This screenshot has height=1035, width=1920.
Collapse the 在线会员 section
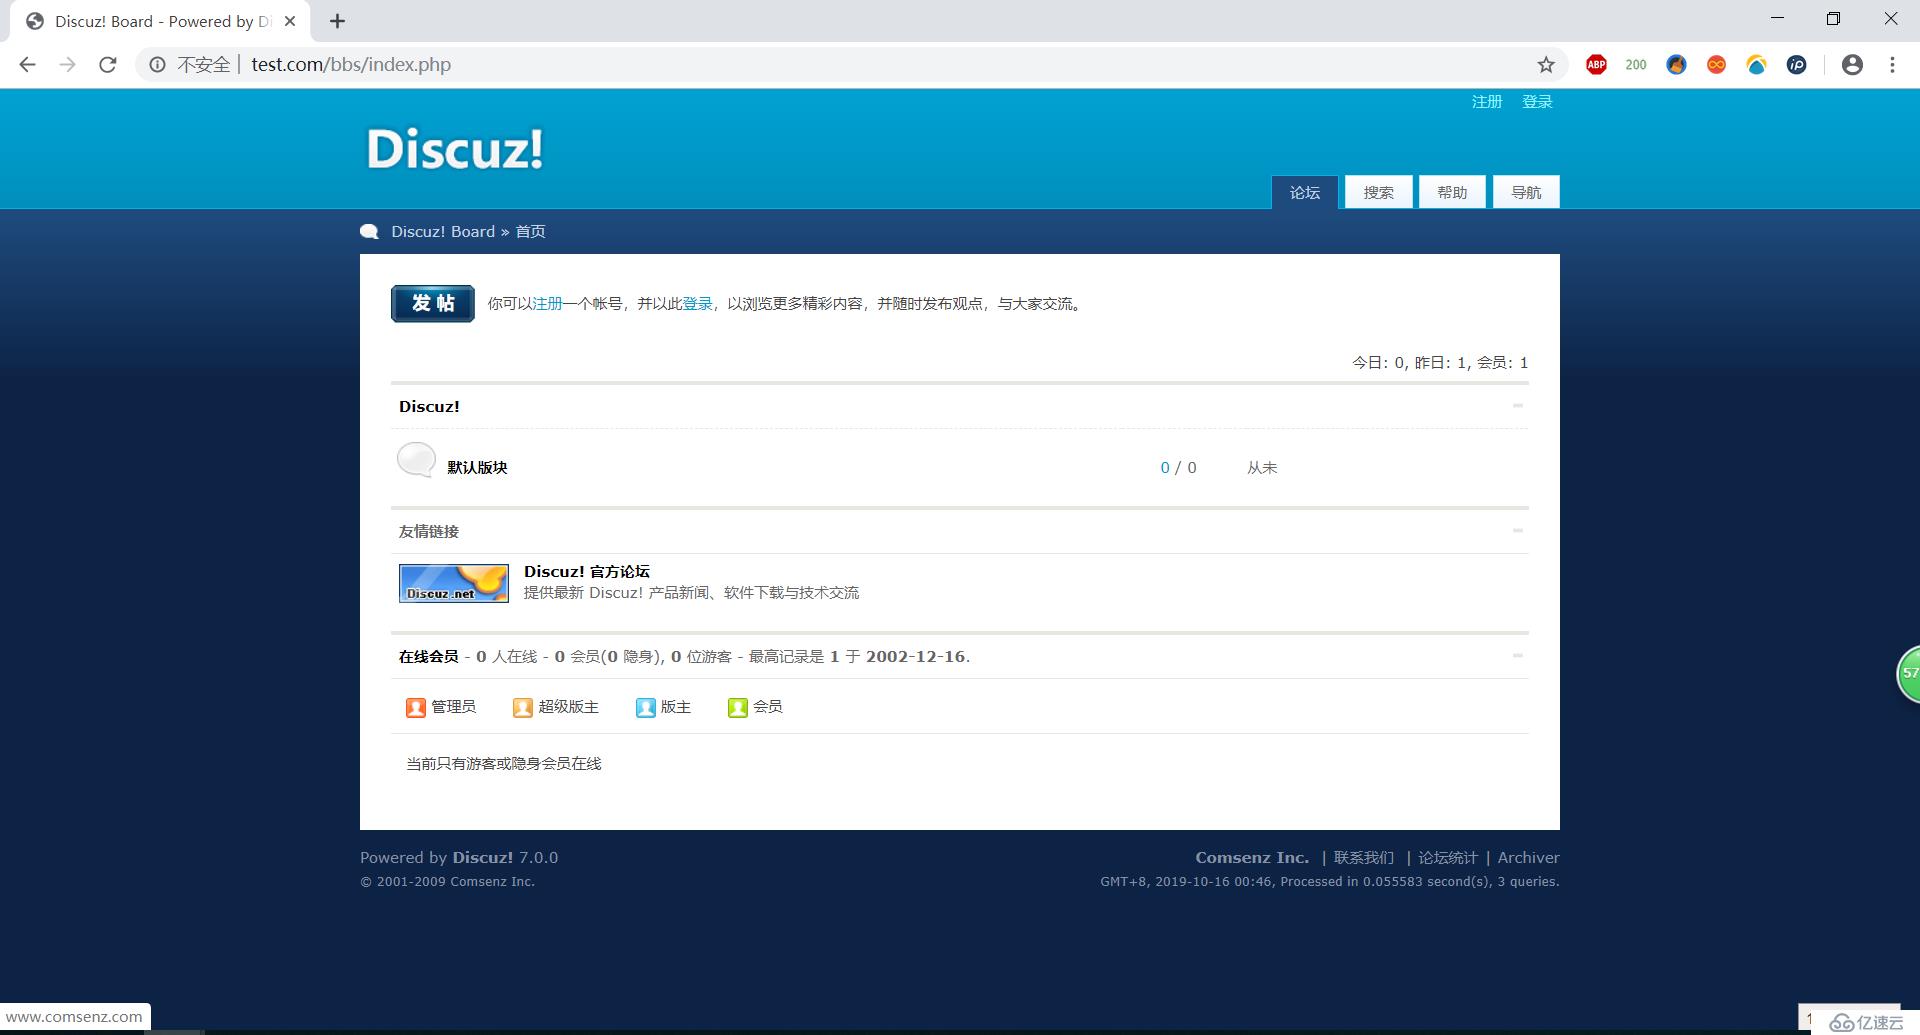click(x=1518, y=656)
